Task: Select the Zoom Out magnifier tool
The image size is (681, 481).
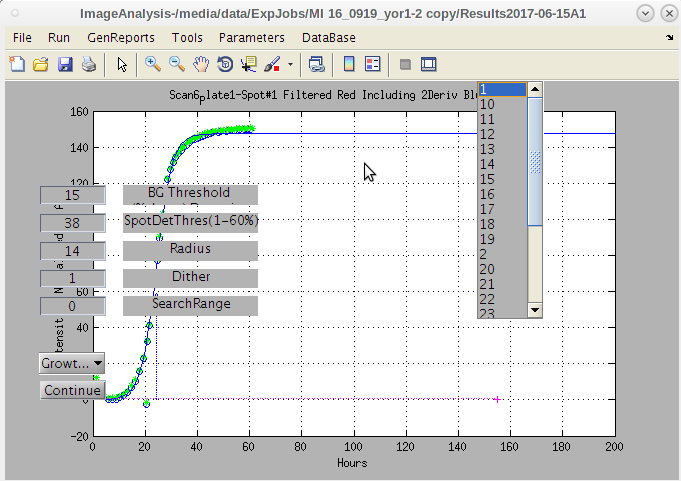Action: coord(176,64)
